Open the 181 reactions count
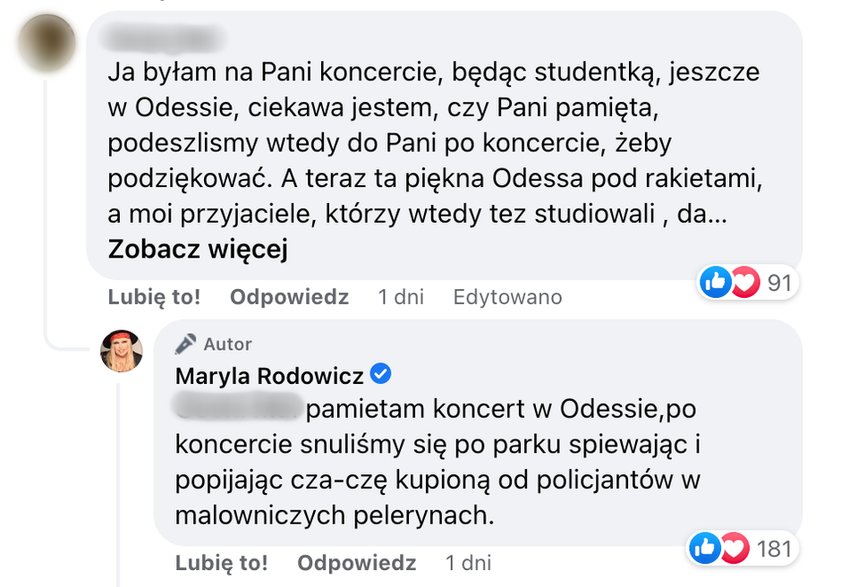The height and width of the screenshot is (587, 841). [774, 547]
